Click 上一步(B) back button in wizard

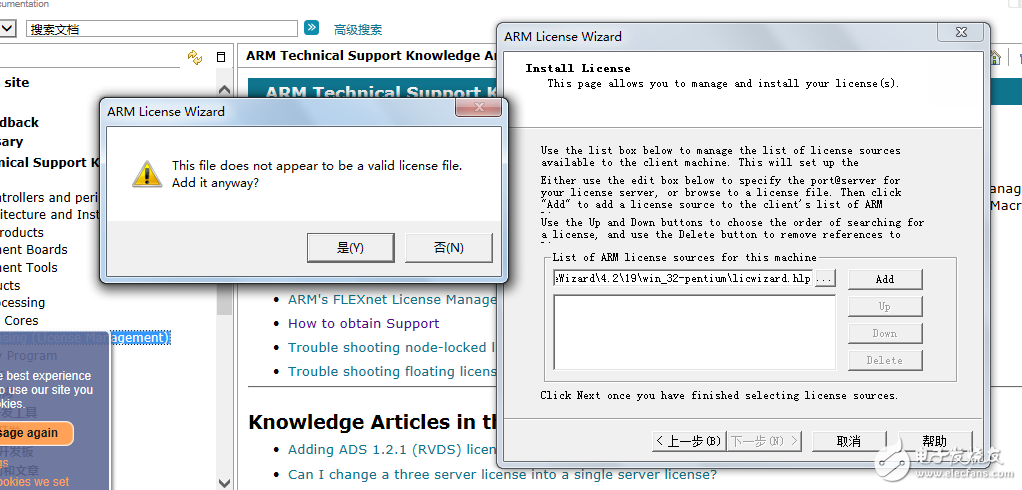point(688,441)
